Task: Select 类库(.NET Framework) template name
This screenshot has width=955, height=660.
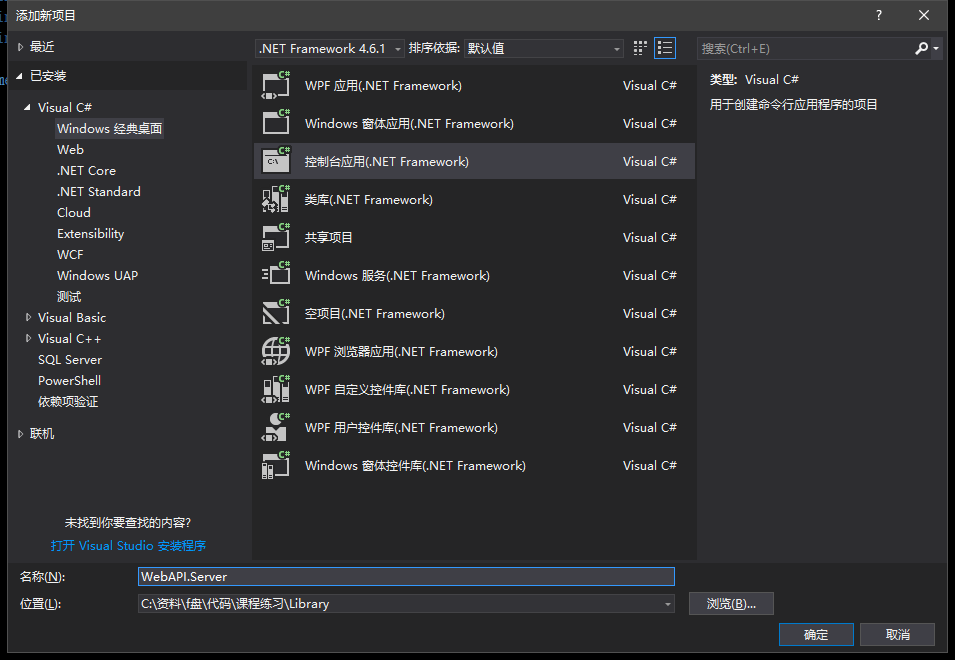Action: (368, 200)
